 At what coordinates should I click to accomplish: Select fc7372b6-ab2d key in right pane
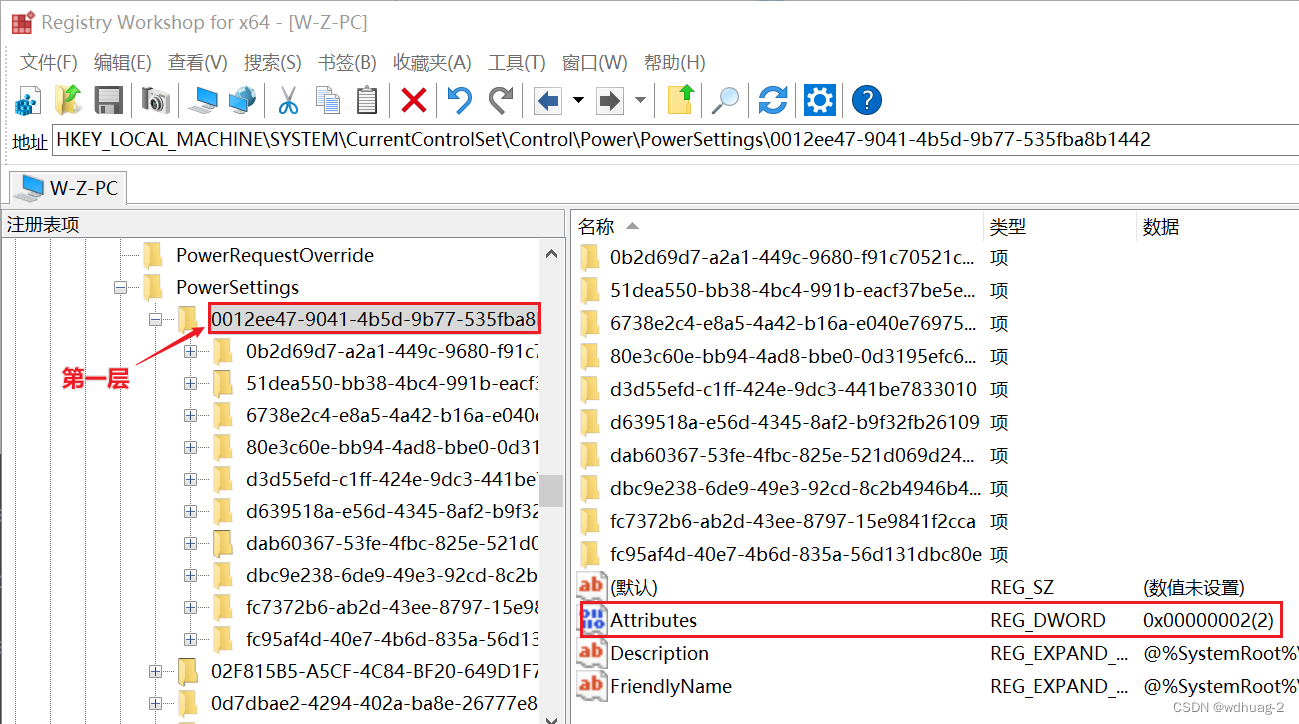pos(794,521)
